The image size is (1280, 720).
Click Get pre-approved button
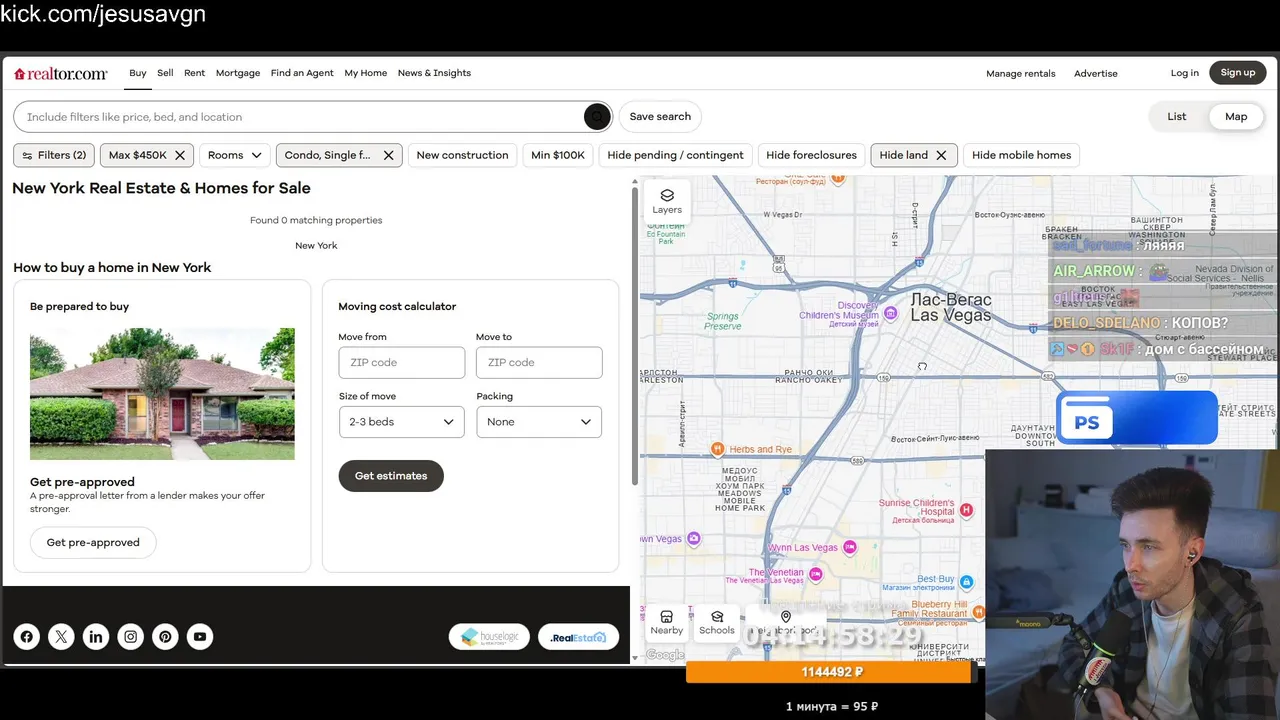[x=93, y=543]
